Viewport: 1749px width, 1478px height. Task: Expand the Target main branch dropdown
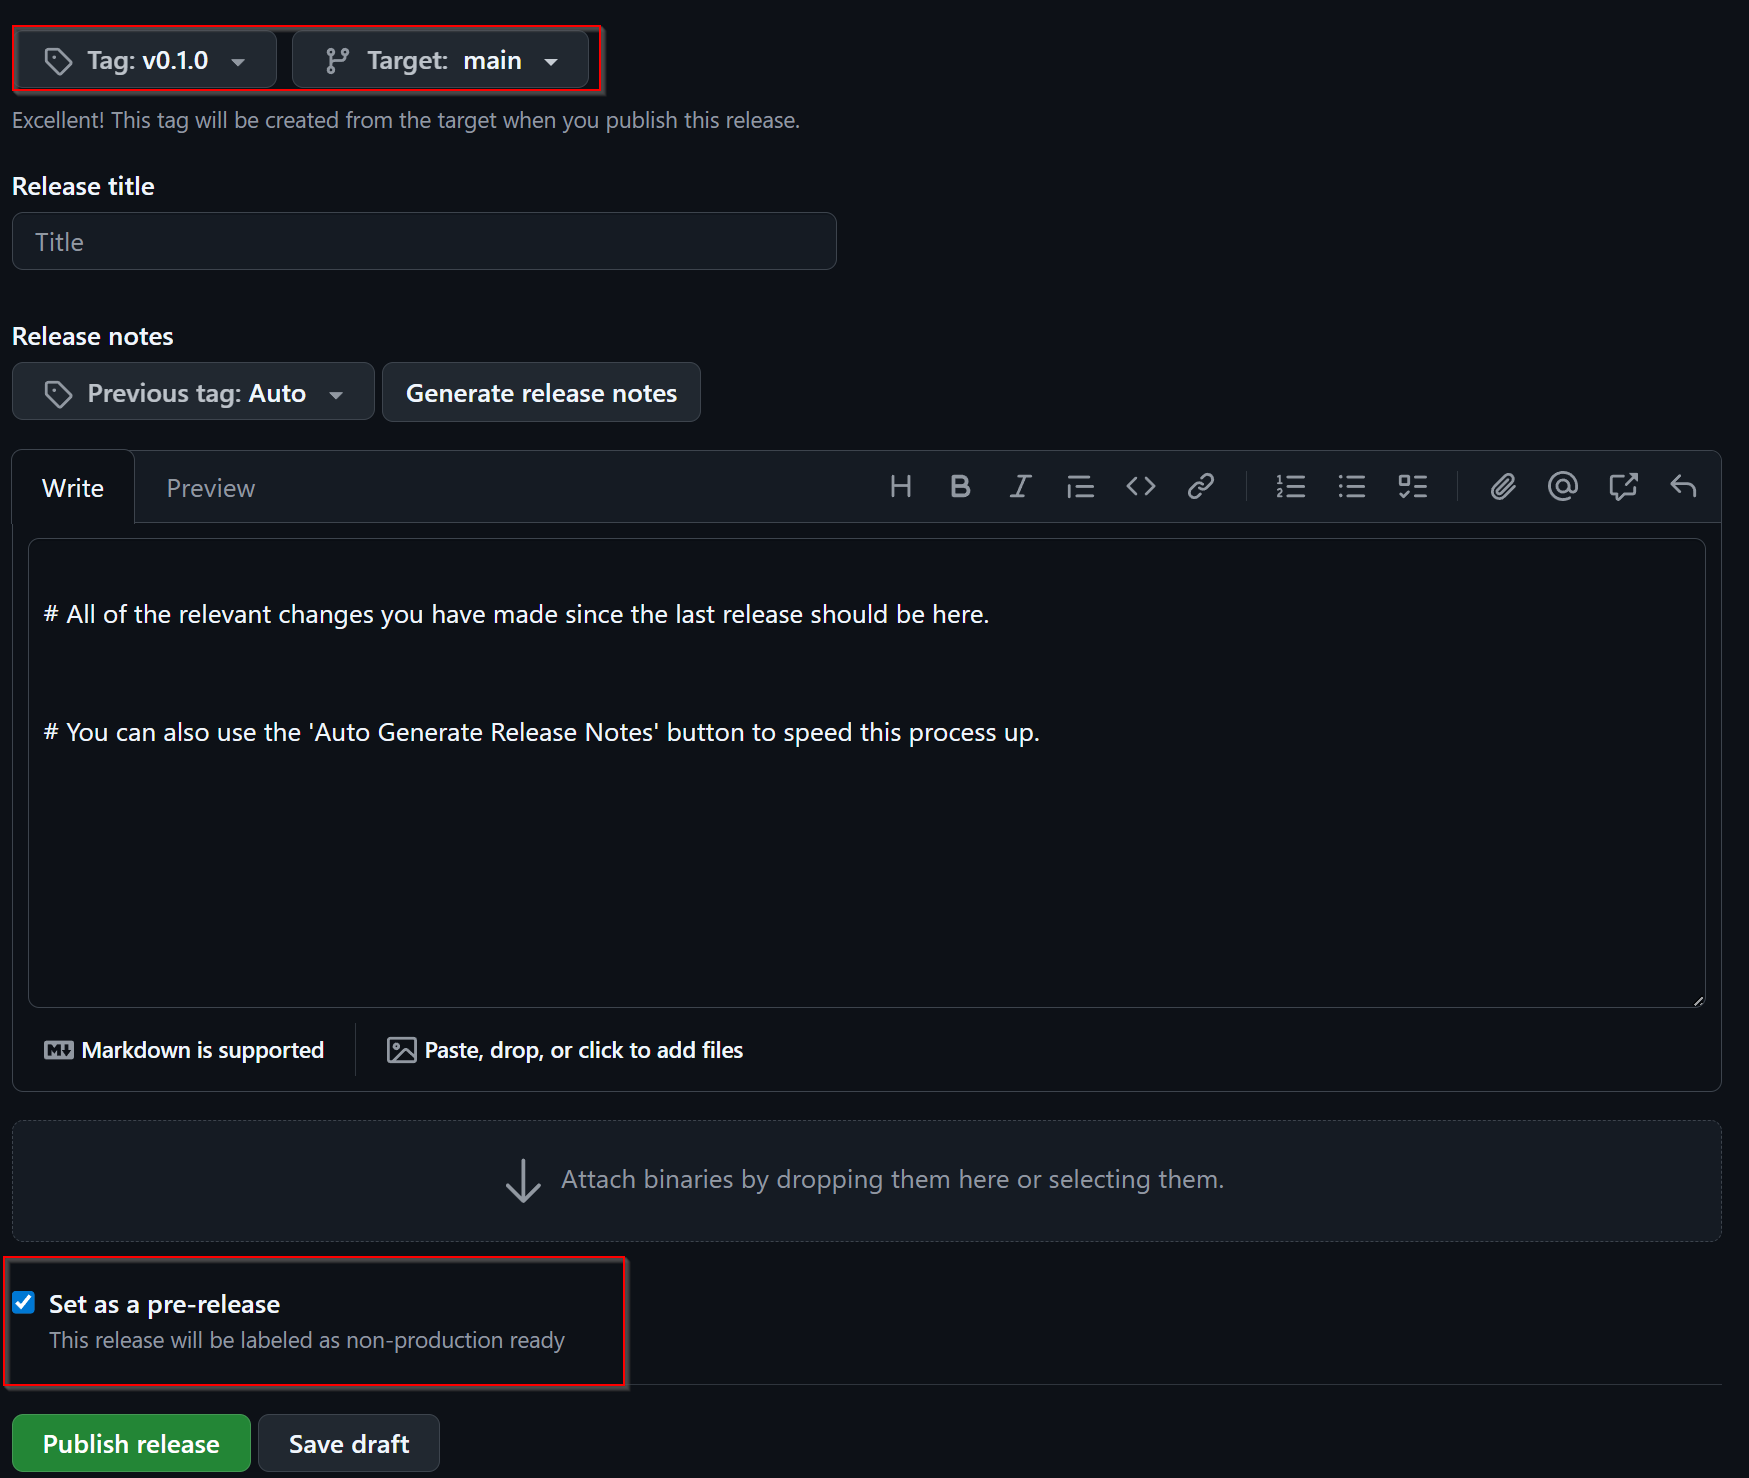[440, 61]
